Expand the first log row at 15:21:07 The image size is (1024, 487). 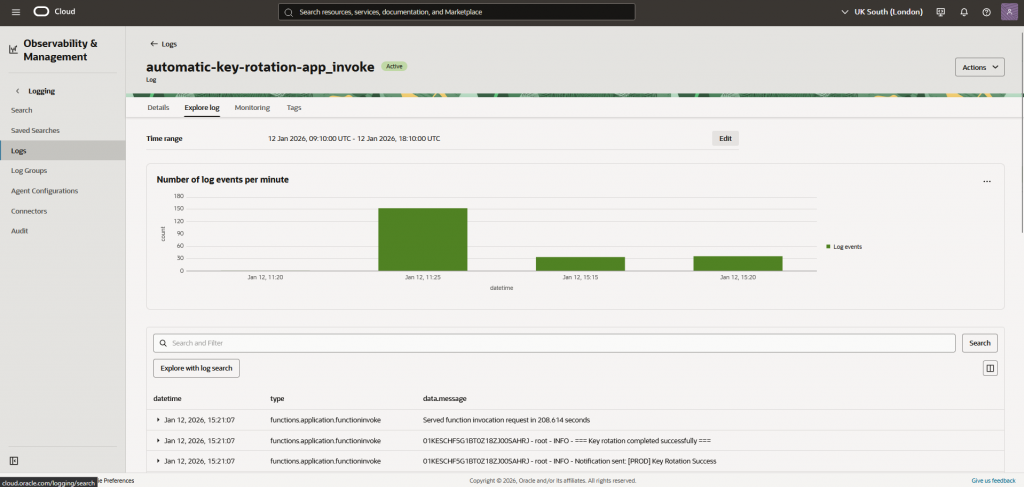[158, 420]
